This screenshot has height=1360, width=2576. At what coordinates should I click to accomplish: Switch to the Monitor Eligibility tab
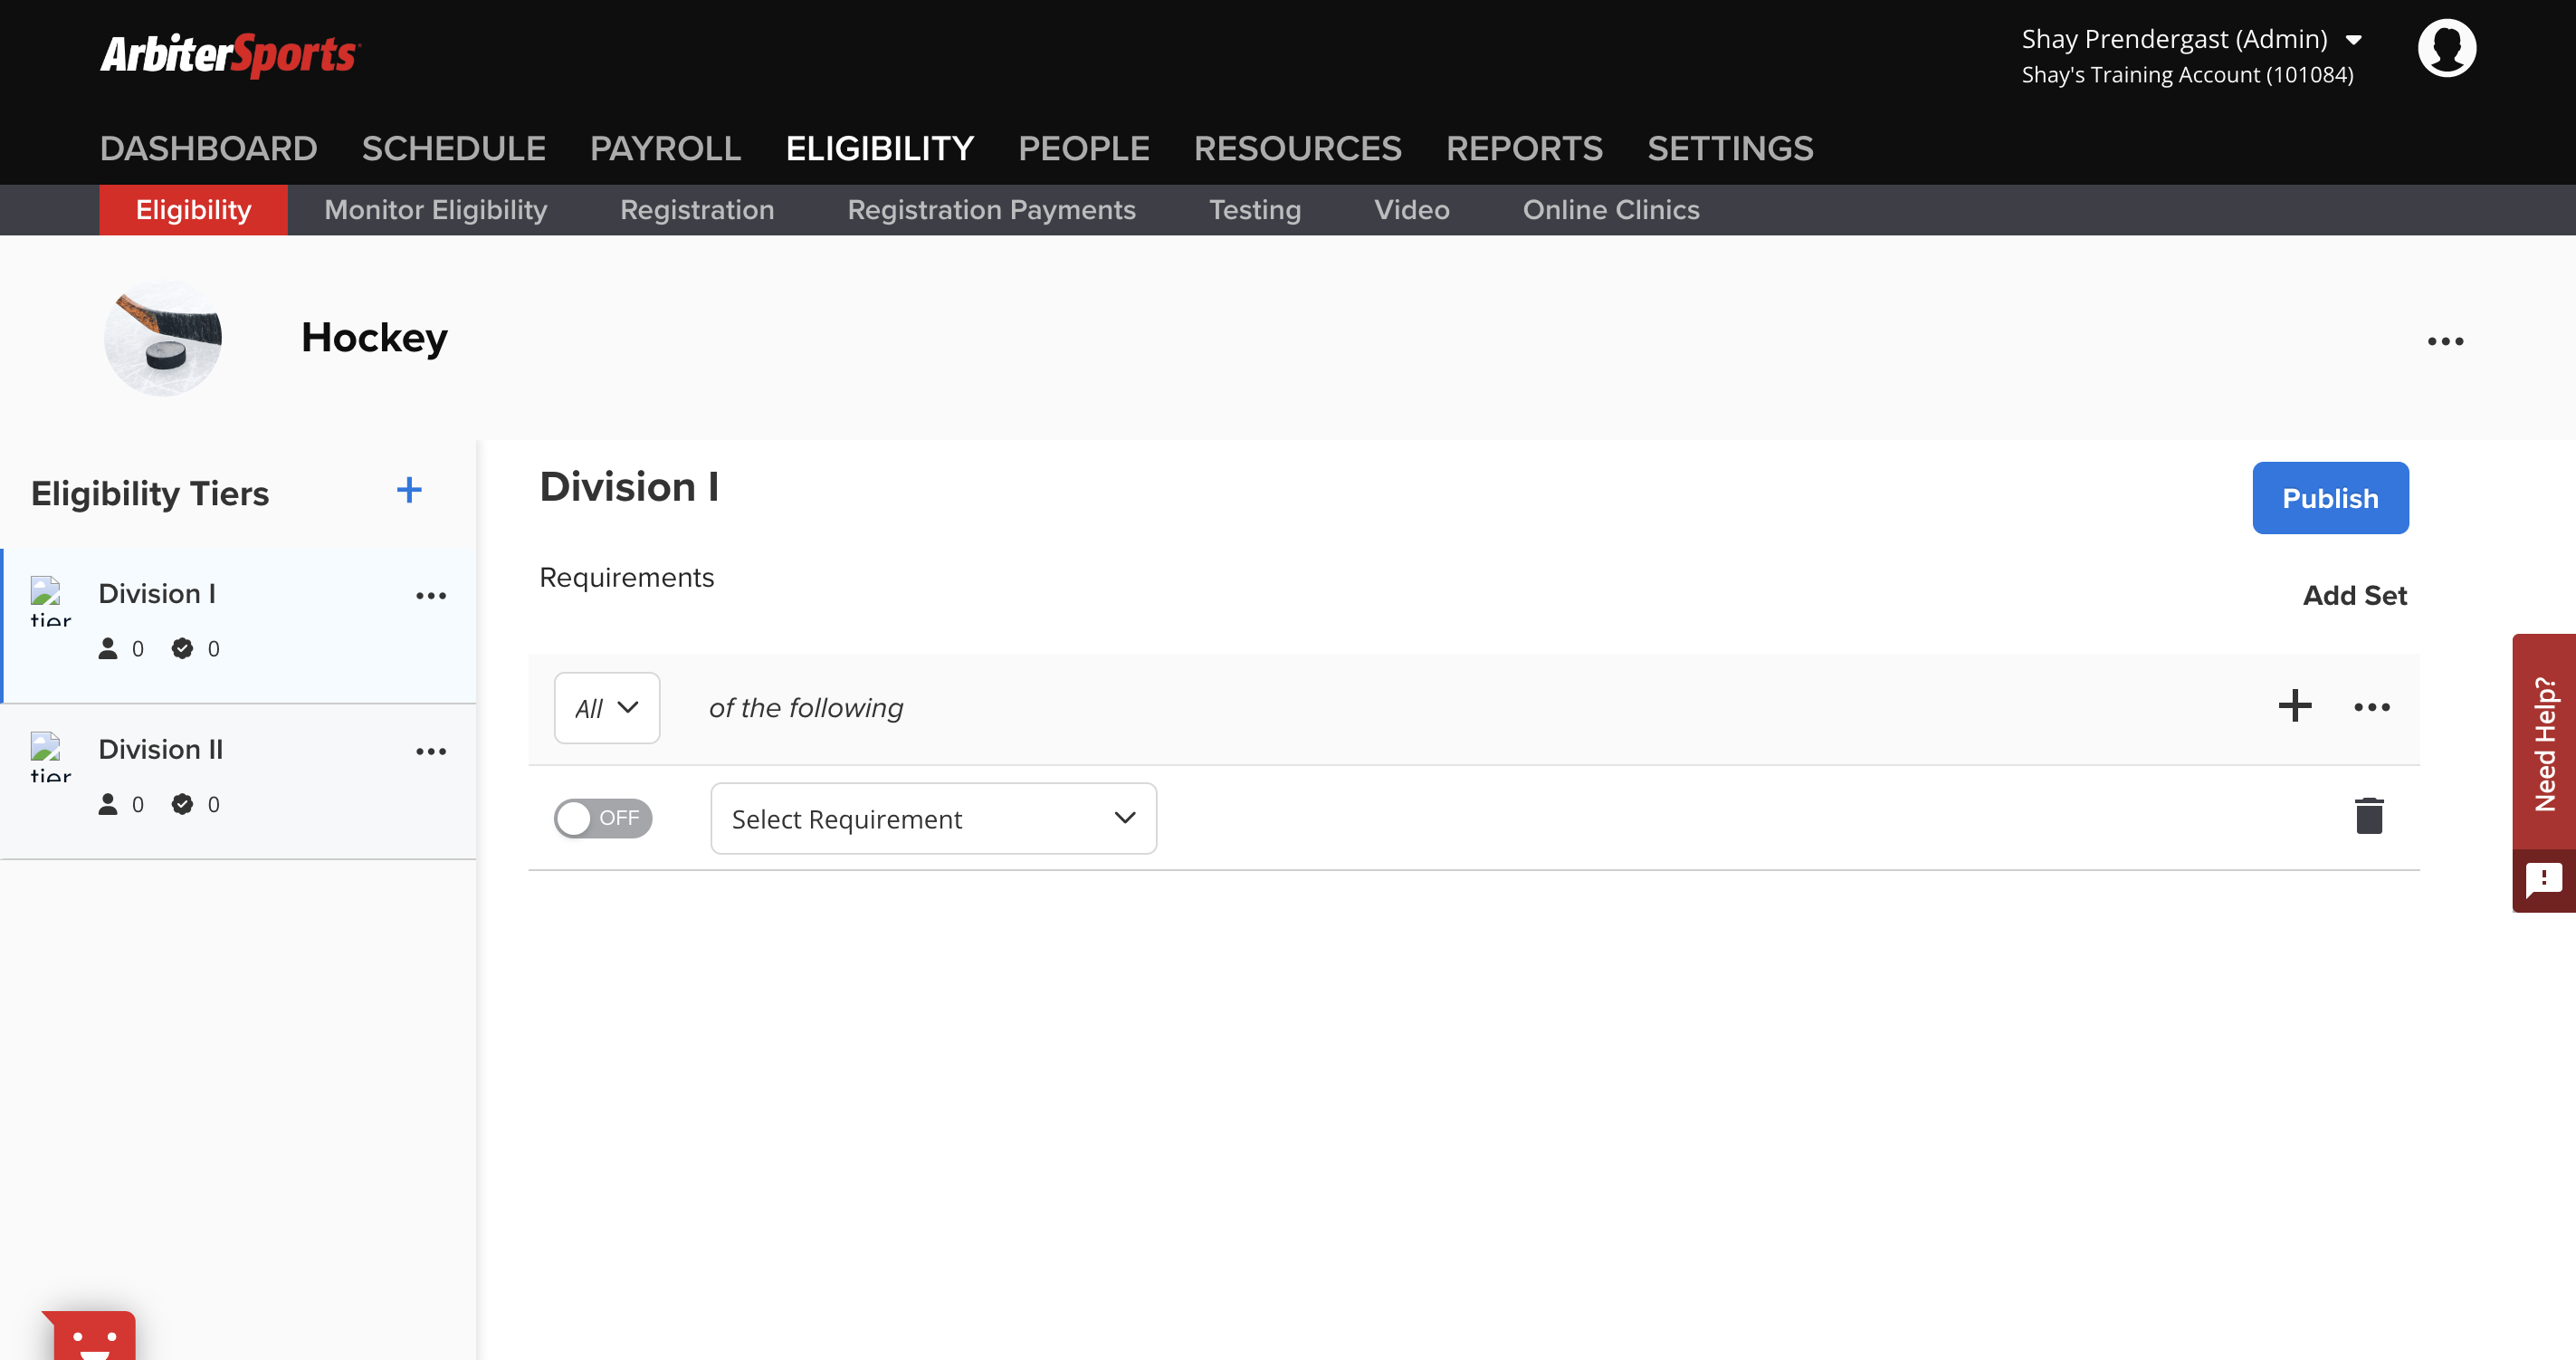point(435,210)
